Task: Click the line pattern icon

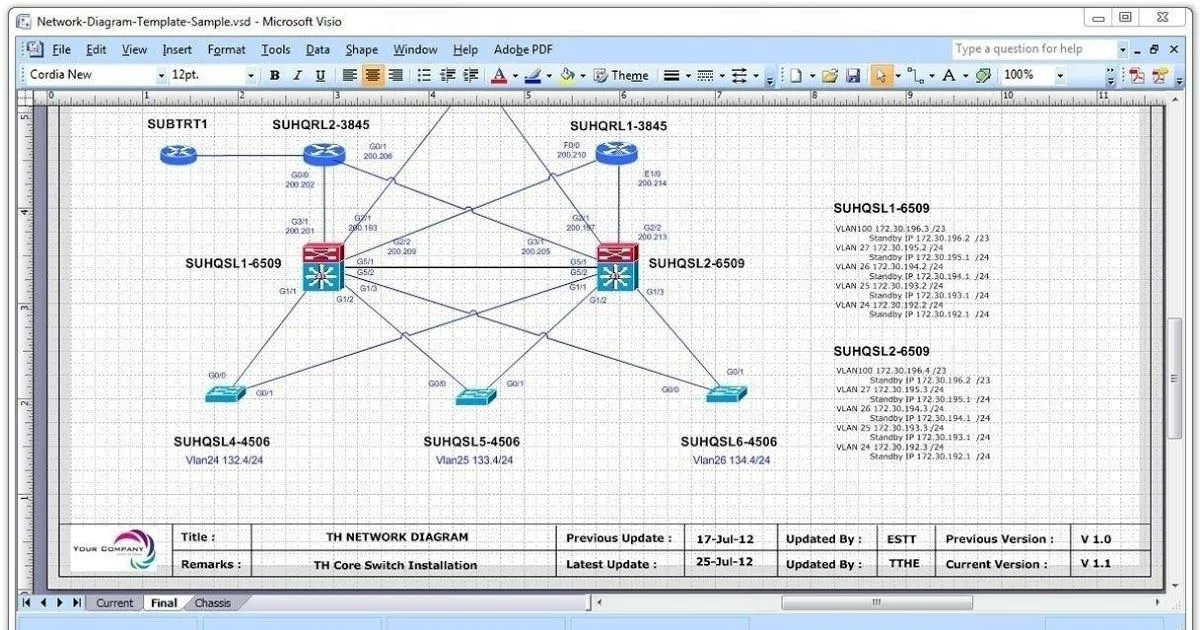Action: click(x=705, y=75)
